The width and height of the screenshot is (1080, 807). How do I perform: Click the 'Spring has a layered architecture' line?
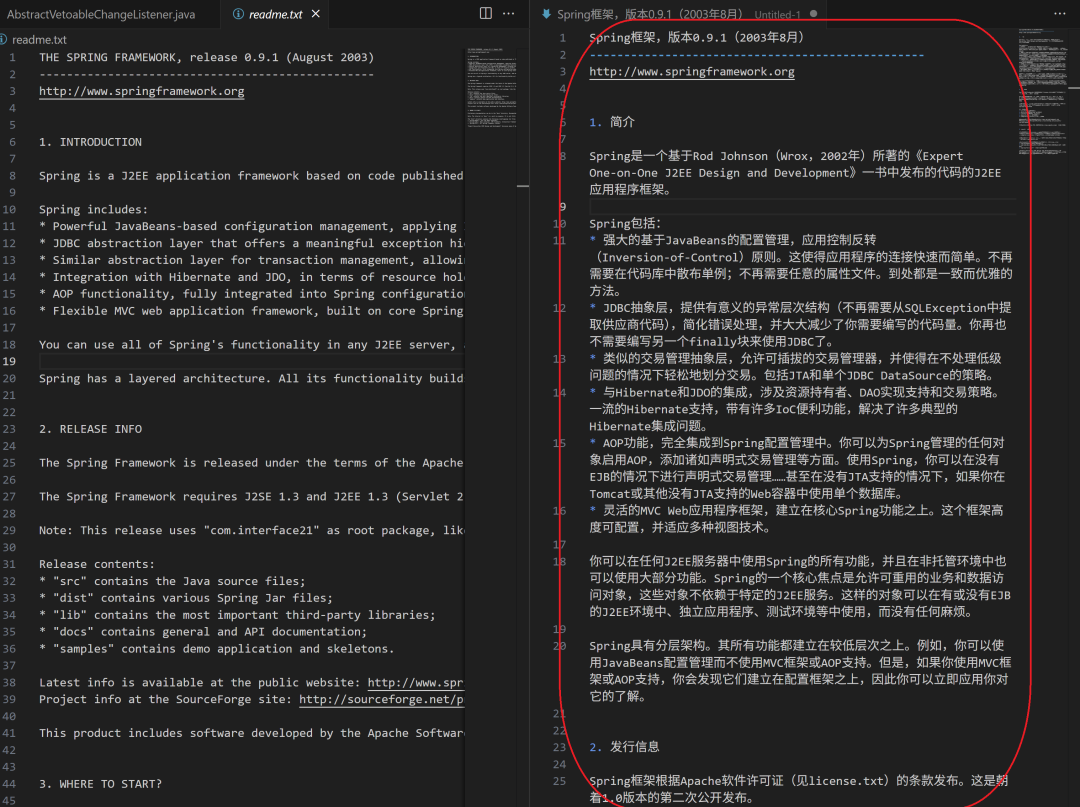[251, 378]
